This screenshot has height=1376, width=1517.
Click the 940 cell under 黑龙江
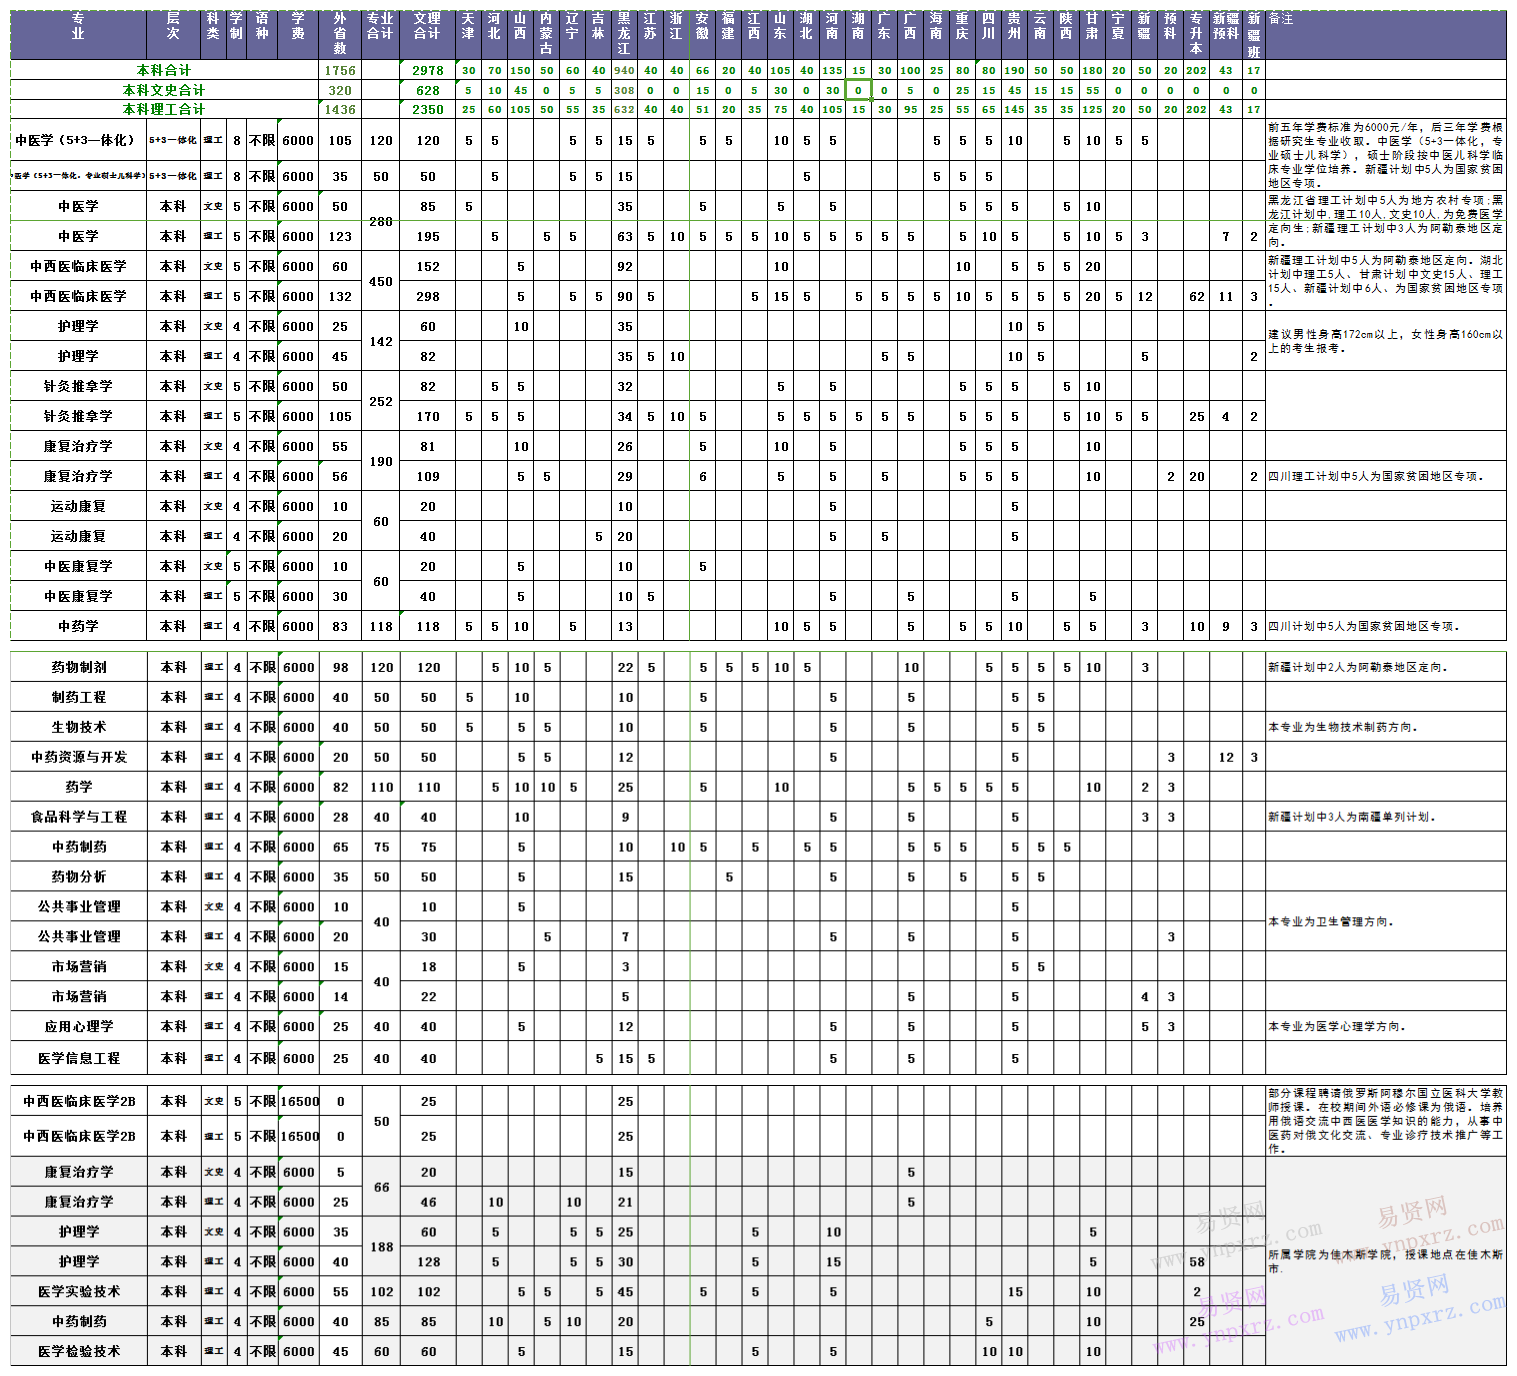(624, 70)
